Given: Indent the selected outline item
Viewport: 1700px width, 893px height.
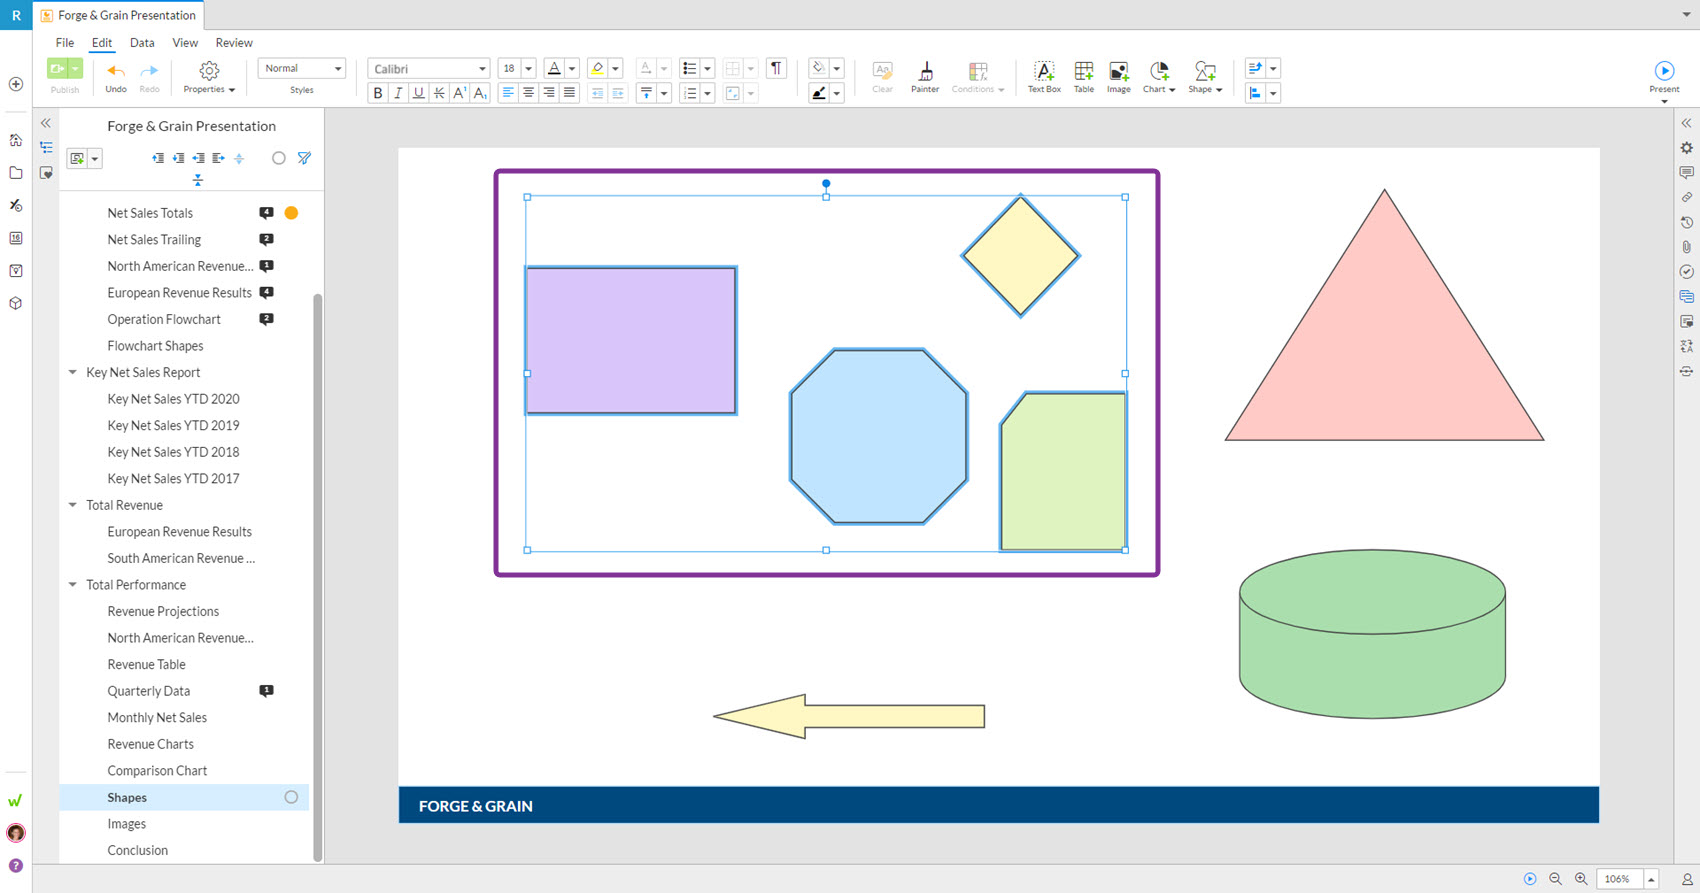Looking at the screenshot, I should tap(218, 158).
